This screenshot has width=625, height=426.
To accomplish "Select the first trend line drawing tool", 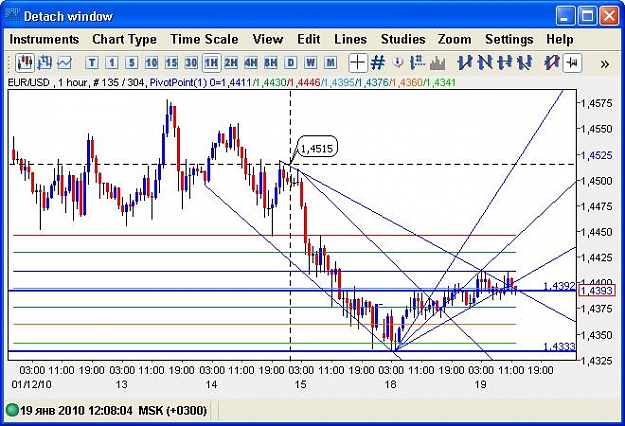I will click(465, 63).
